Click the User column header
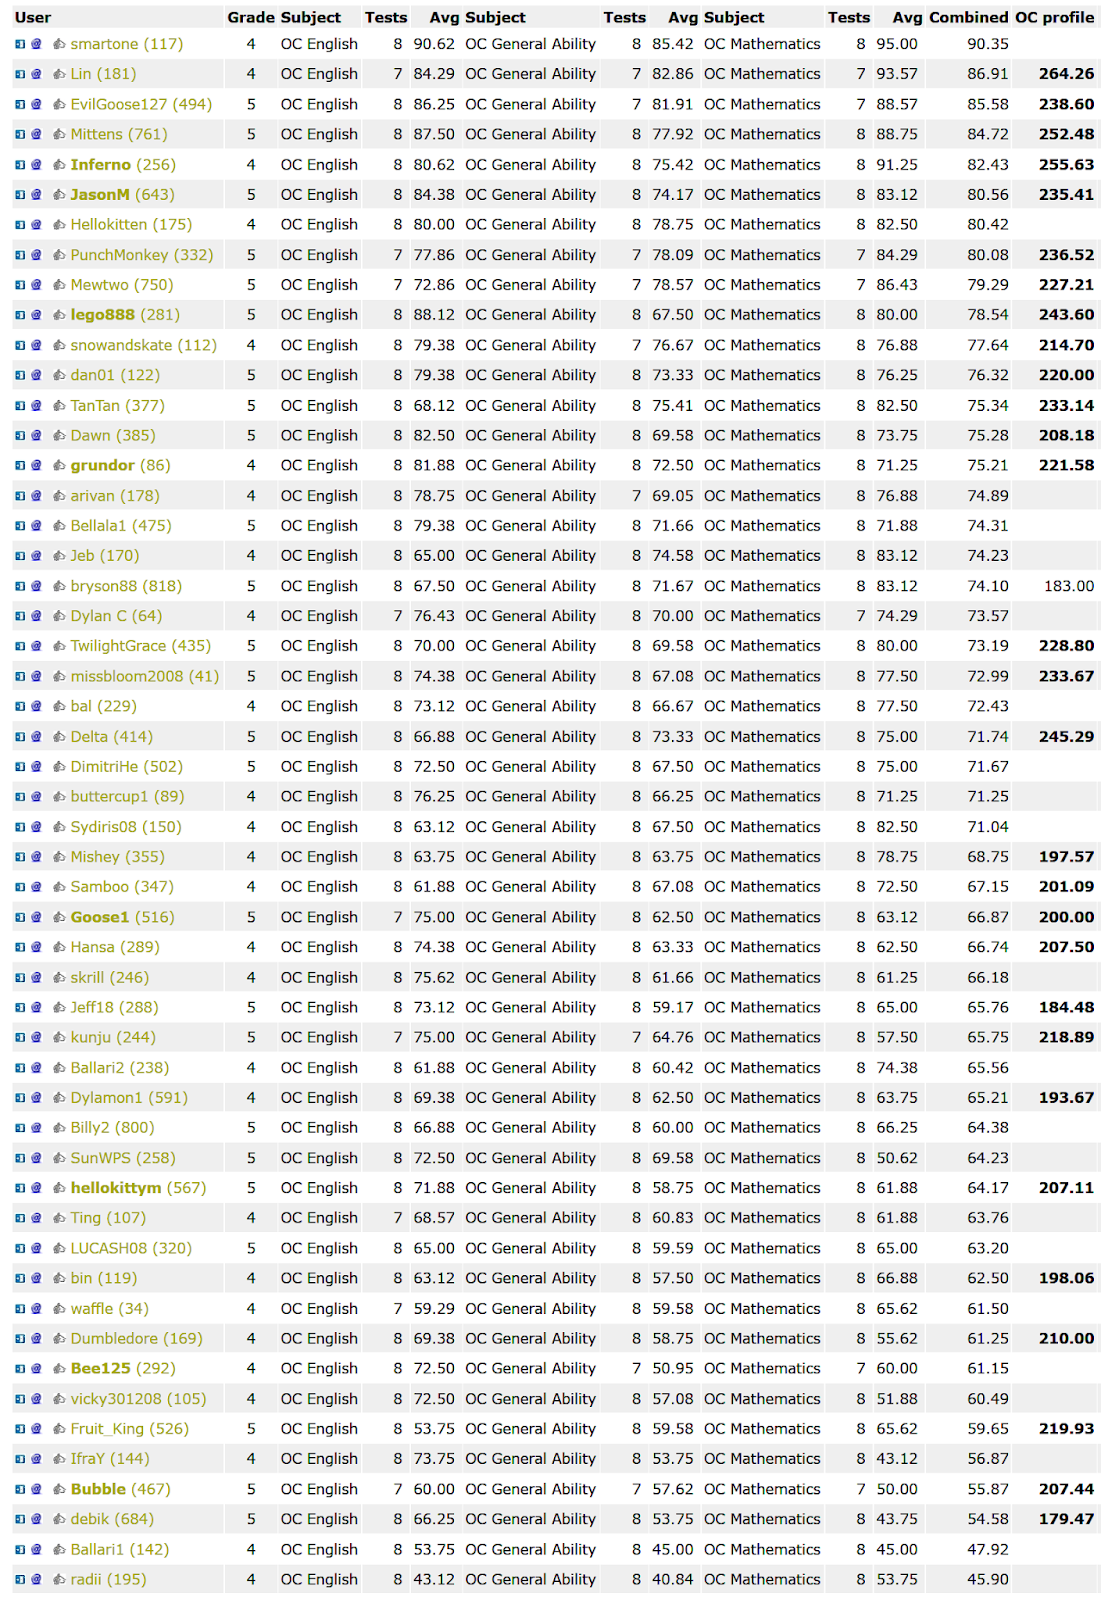1101x1600 pixels. tap(33, 17)
